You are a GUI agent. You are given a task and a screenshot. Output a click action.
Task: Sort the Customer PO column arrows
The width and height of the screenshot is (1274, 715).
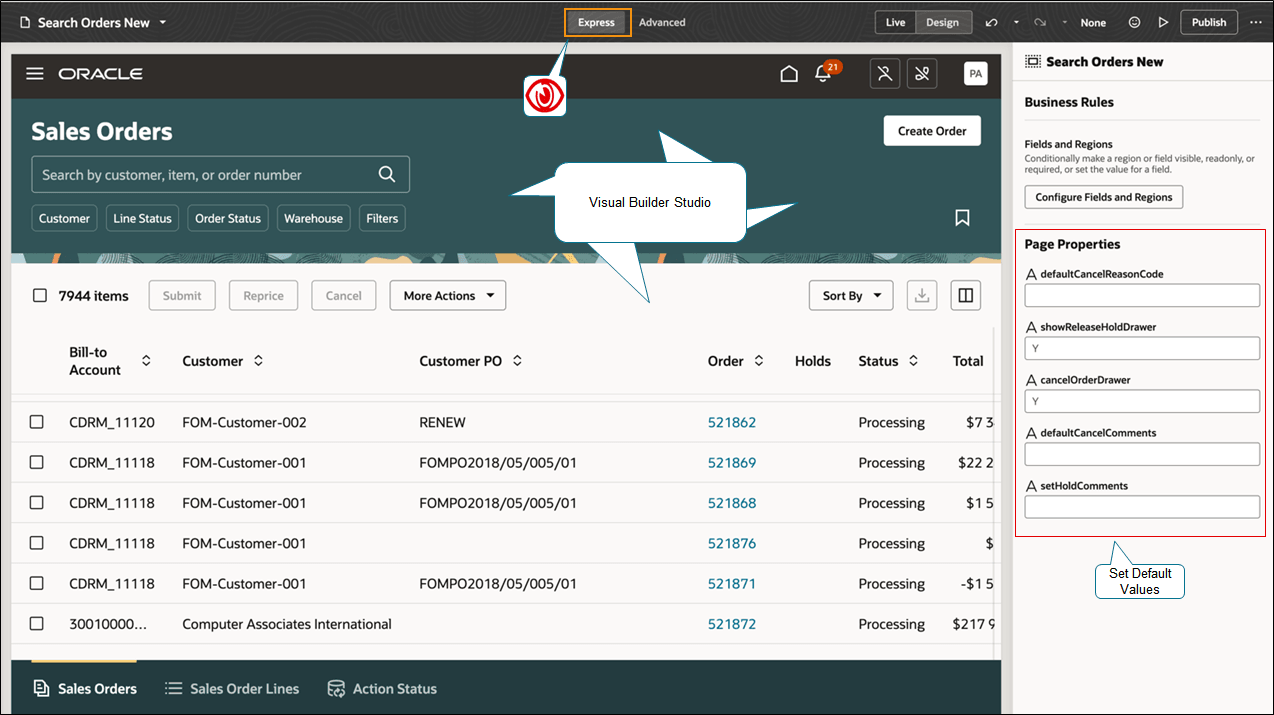[517, 361]
